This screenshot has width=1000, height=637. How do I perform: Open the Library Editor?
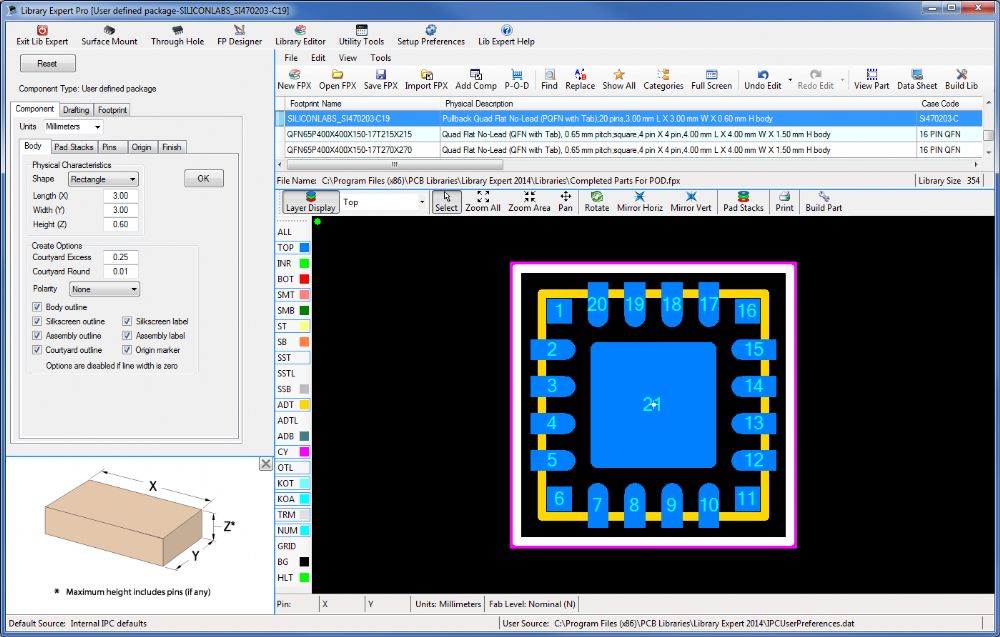[x=300, y=36]
